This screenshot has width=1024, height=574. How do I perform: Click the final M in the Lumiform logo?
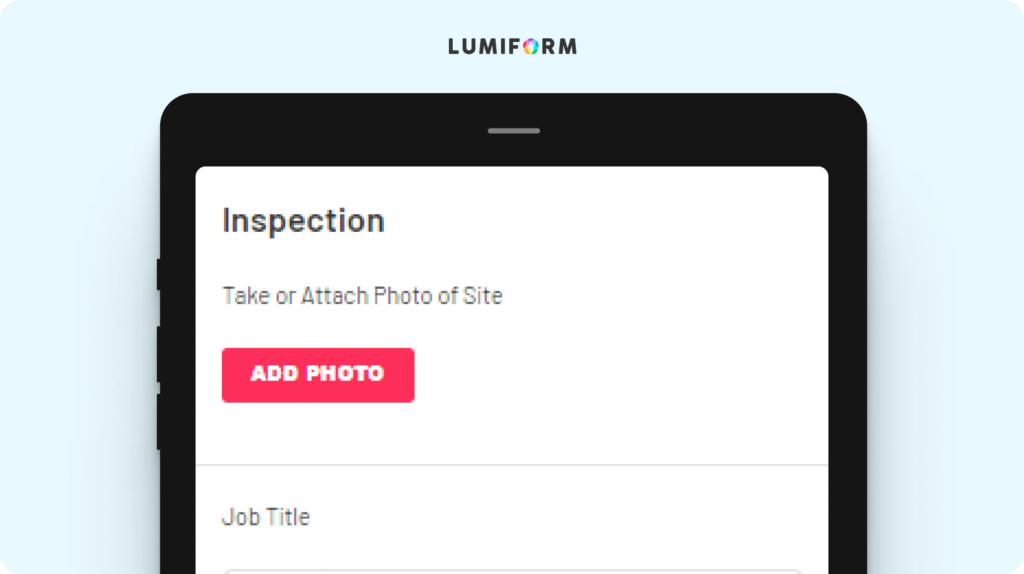[x=568, y=46]
